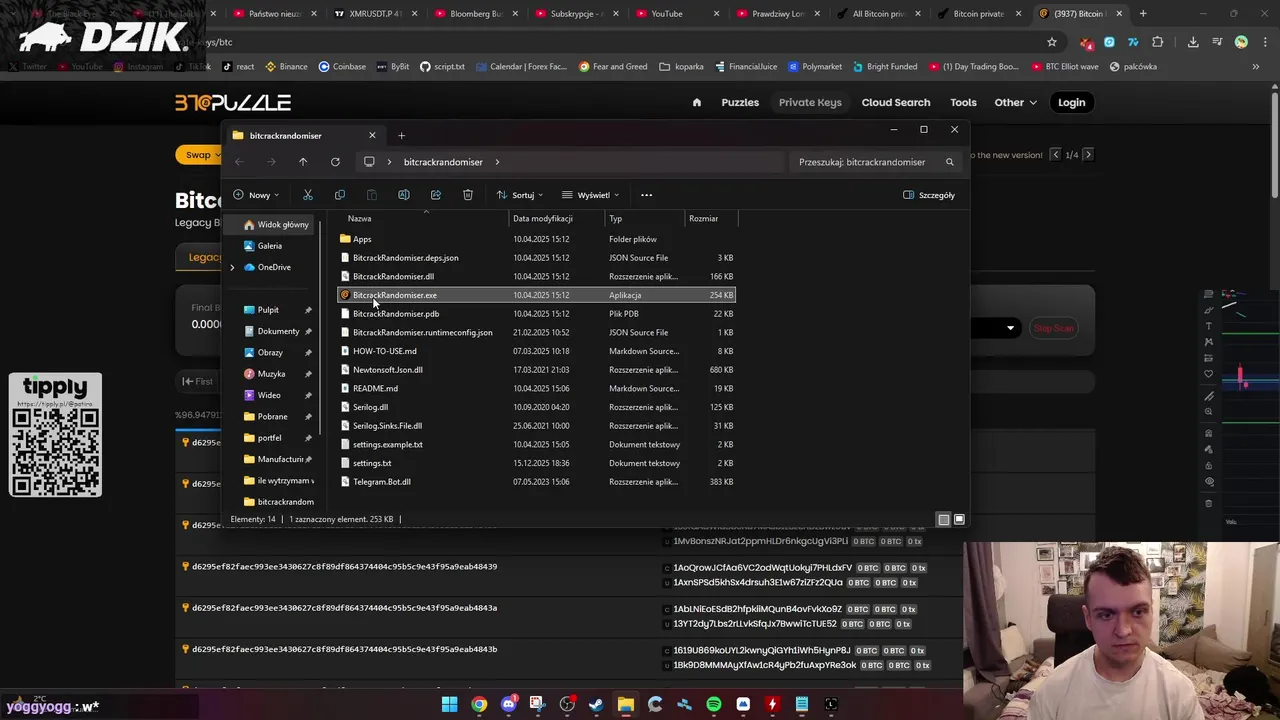Viewport: 1280px width, 720px height.
Task: Open Chrome downloads icon
Action: (x=1193, y=42)
